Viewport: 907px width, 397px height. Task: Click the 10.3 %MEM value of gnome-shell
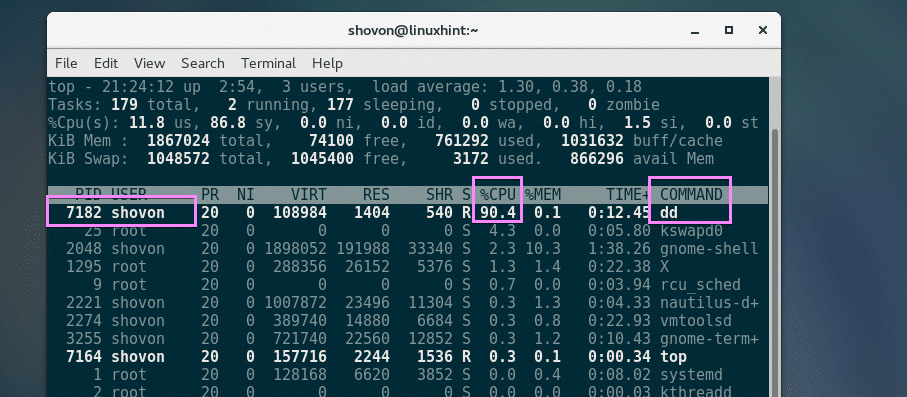543,249
